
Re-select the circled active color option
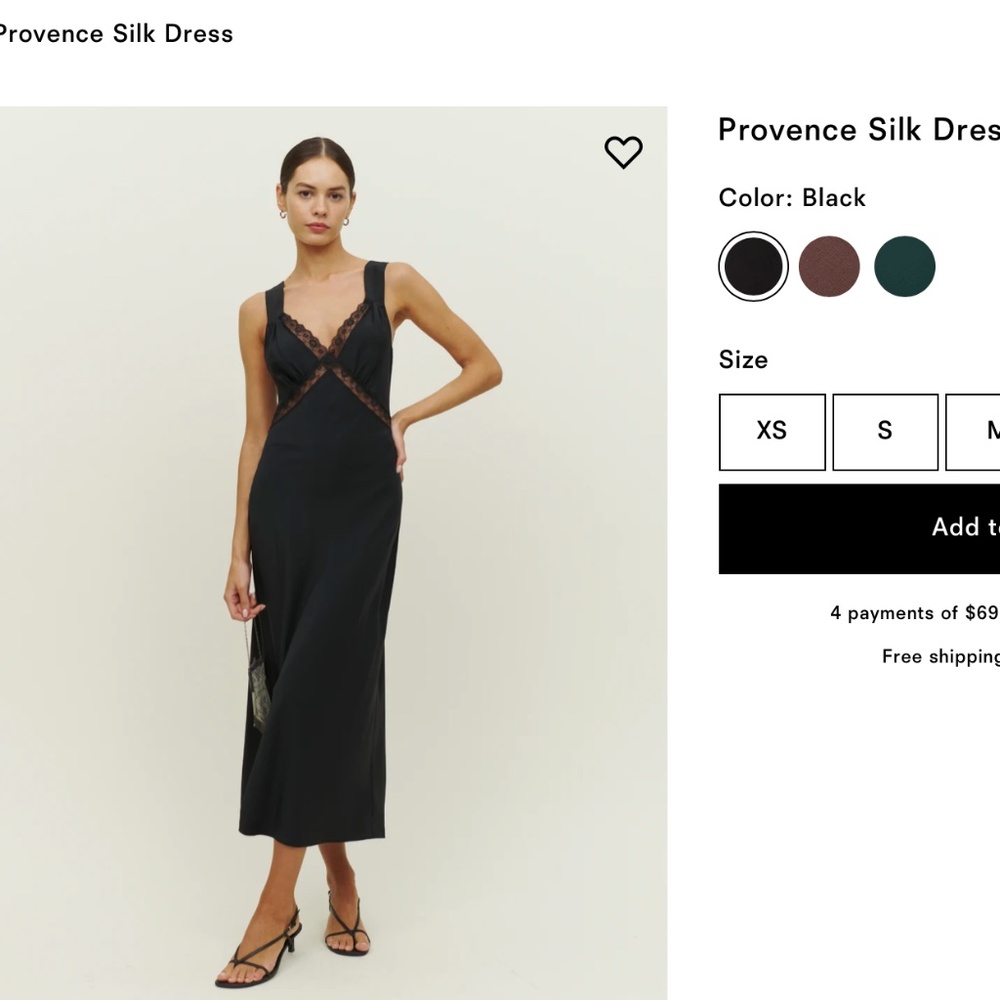751,266
